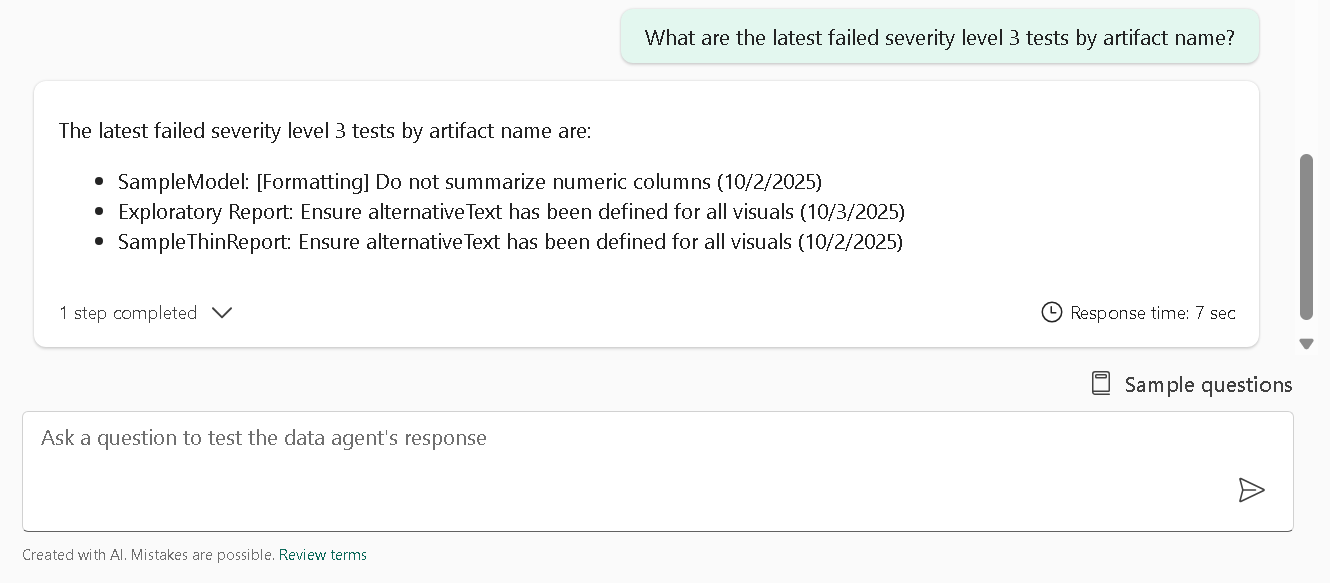This screenshot has height=583, width=1330.
Task: Click the Sample questions label
Action: [1208, 384]
